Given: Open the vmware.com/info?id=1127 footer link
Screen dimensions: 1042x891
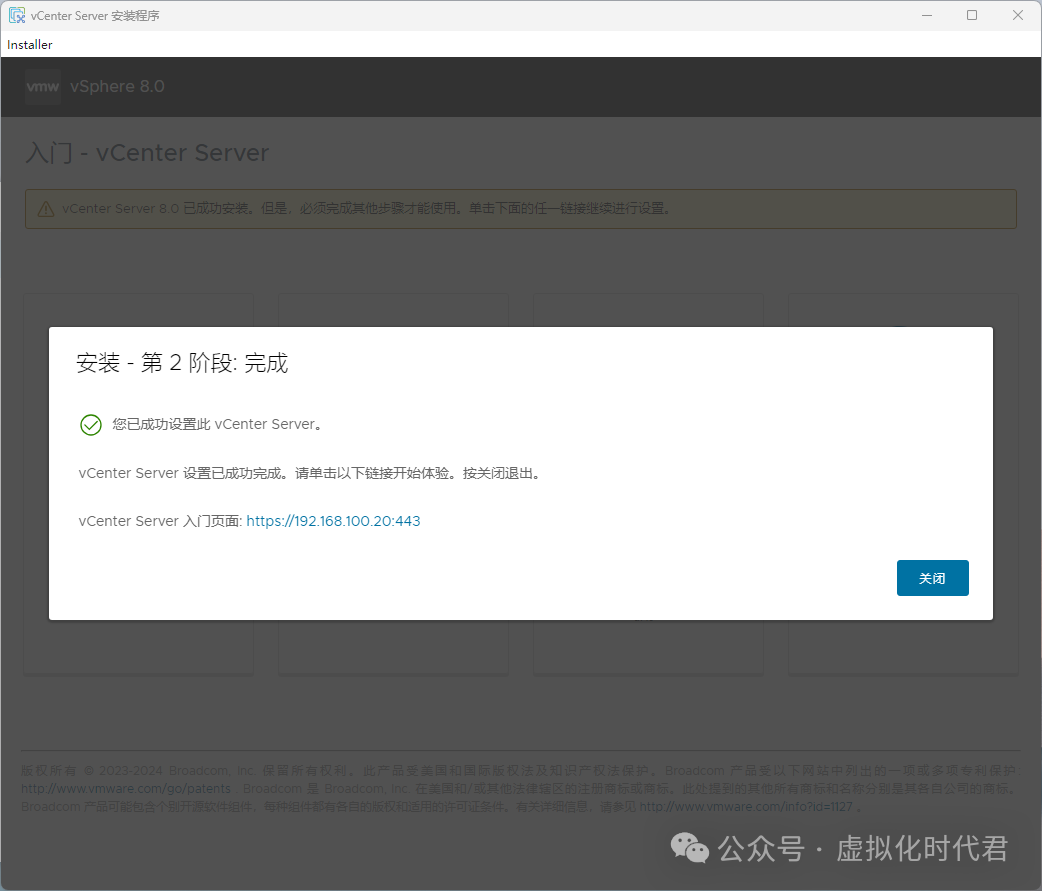Looking at the screenshot, I should 746,807.
